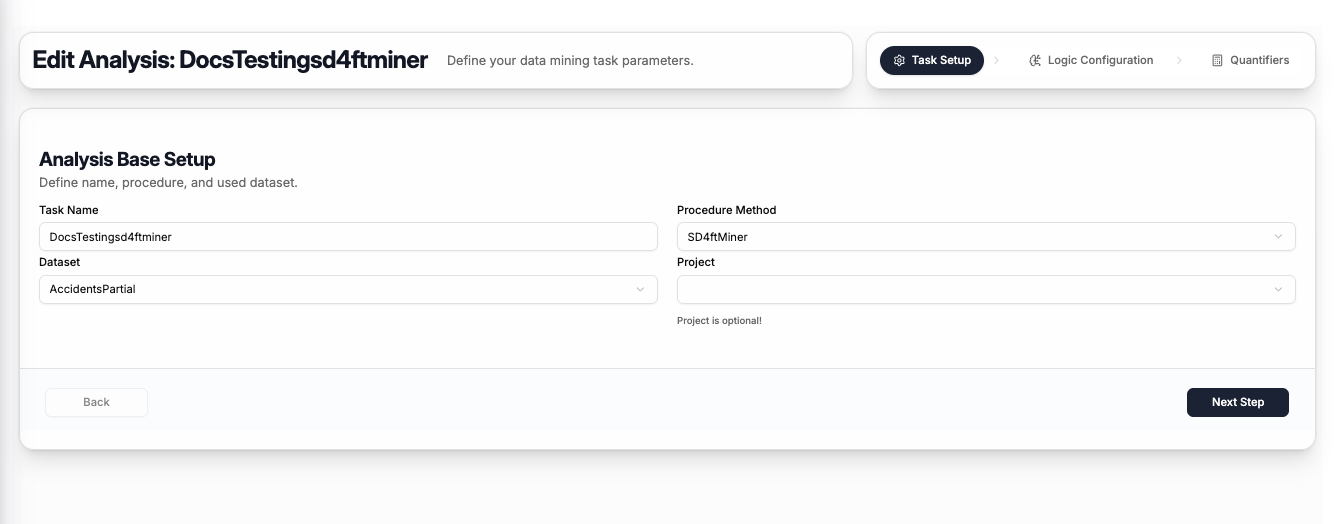The image size is (1343, 524).
Task: Click the Logic Configuration step icon
Action: click(1035, 60)
